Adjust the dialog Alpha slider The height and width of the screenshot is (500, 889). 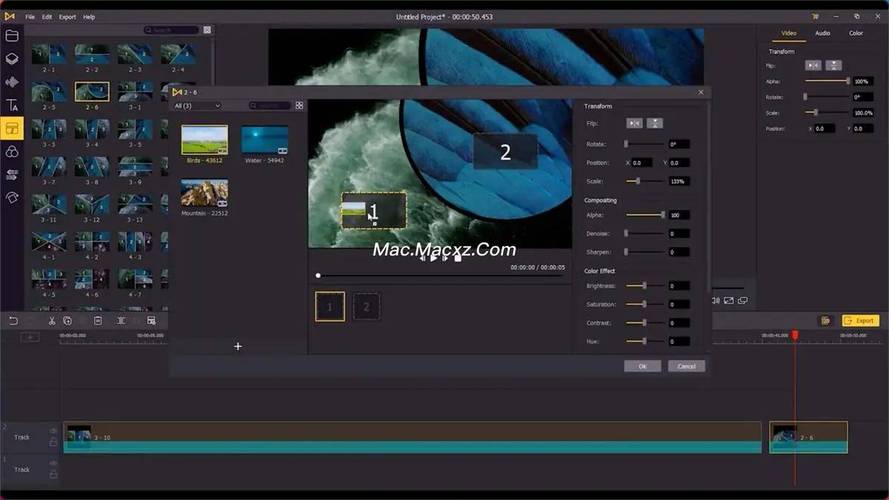click(x=645, y=215)
